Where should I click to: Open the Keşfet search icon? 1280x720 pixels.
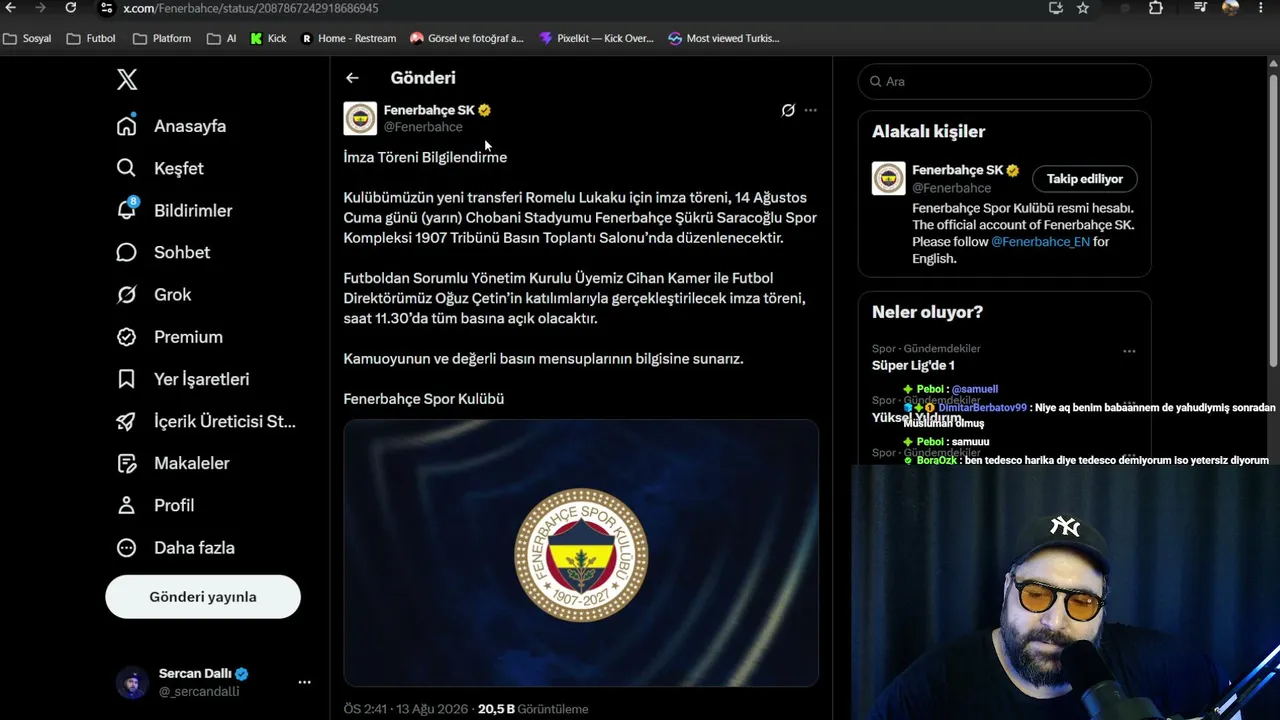coord(126,168)
